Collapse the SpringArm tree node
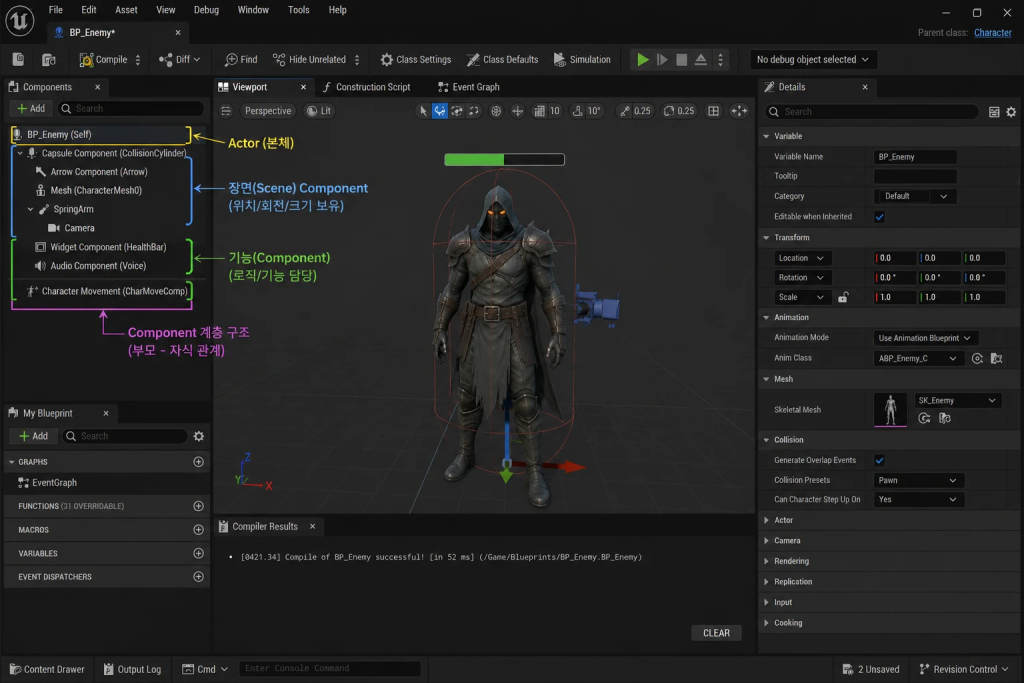Screen dimensions: 1024x683 [30, 210]
